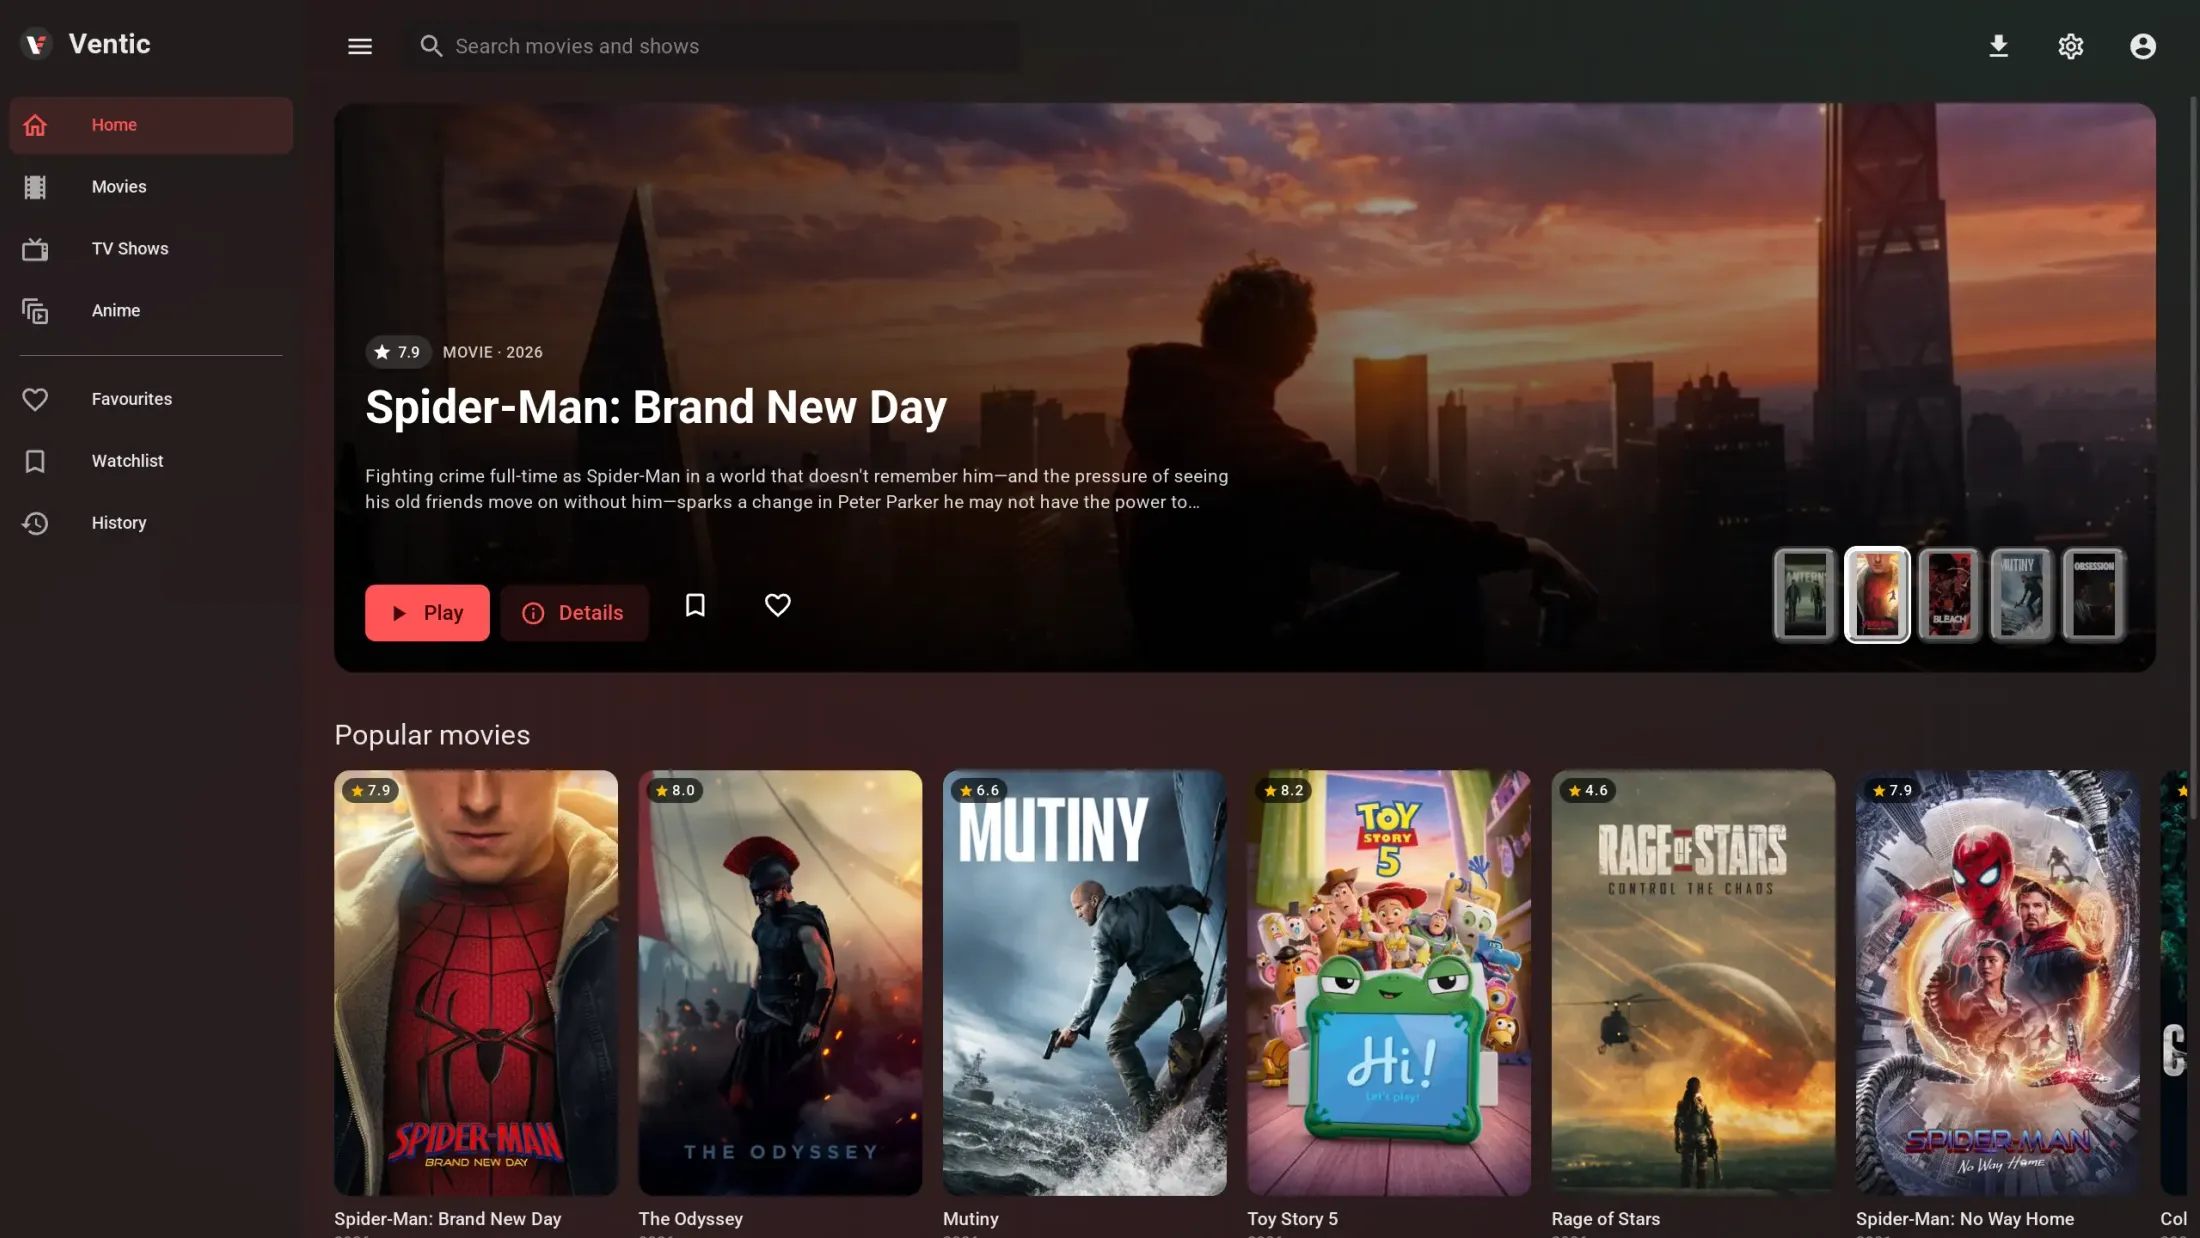This screenshot has width=2200, height=1238.
Task: Click the page vertical scrollbar
Action: click(2194, 460)
